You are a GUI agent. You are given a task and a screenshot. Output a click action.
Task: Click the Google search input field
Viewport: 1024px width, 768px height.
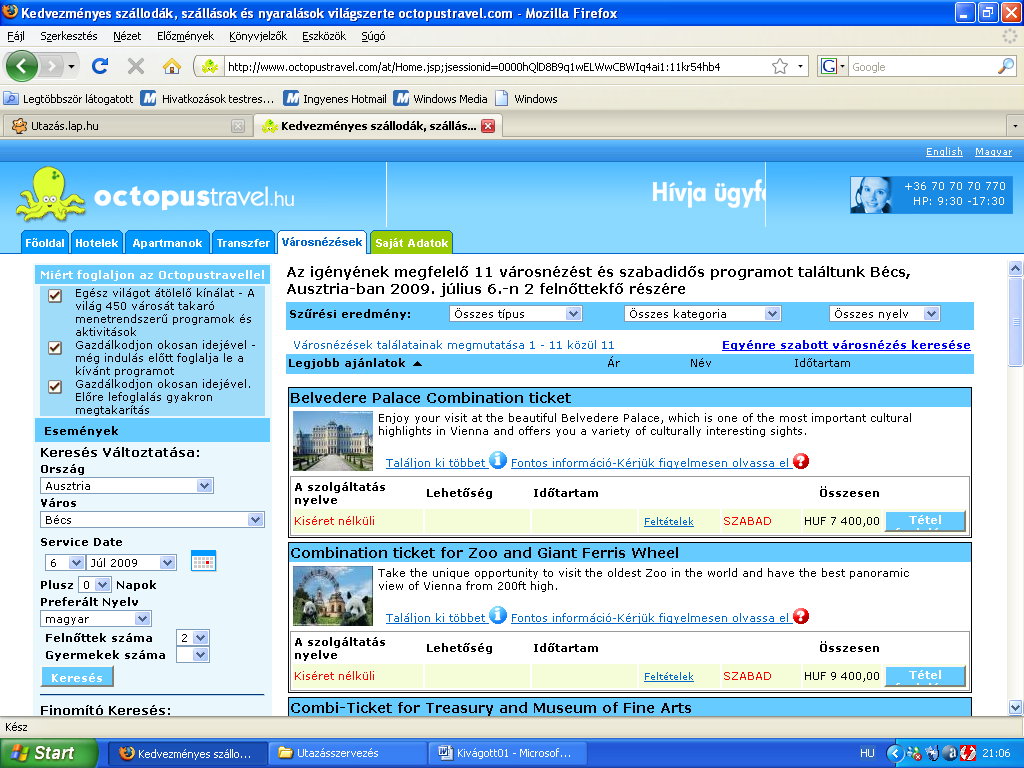(x=922, y=67)
